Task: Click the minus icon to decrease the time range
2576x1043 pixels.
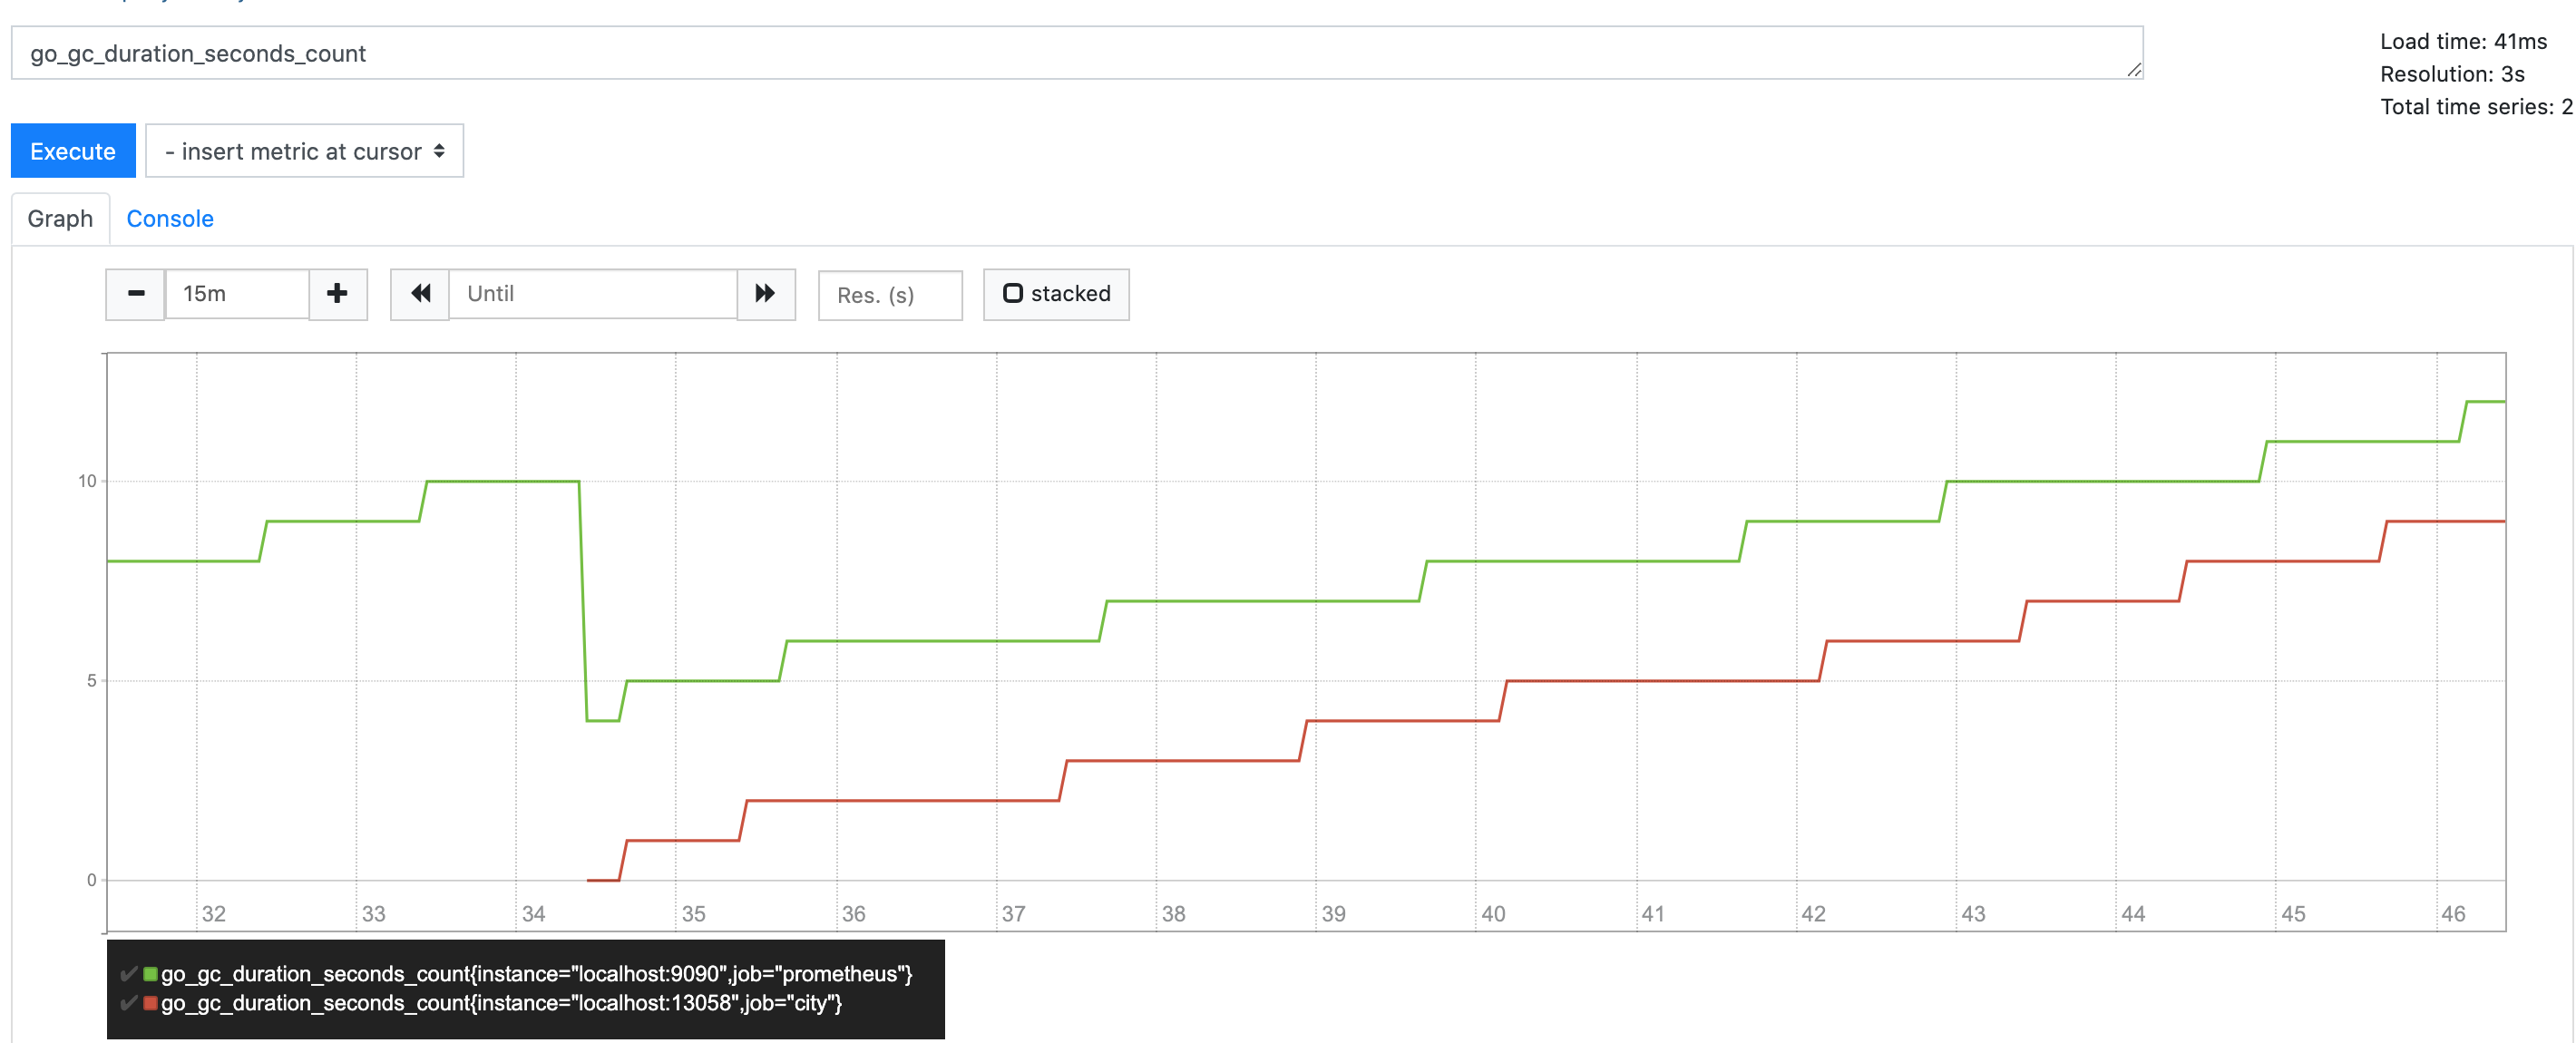Action: tap(136, 294)
